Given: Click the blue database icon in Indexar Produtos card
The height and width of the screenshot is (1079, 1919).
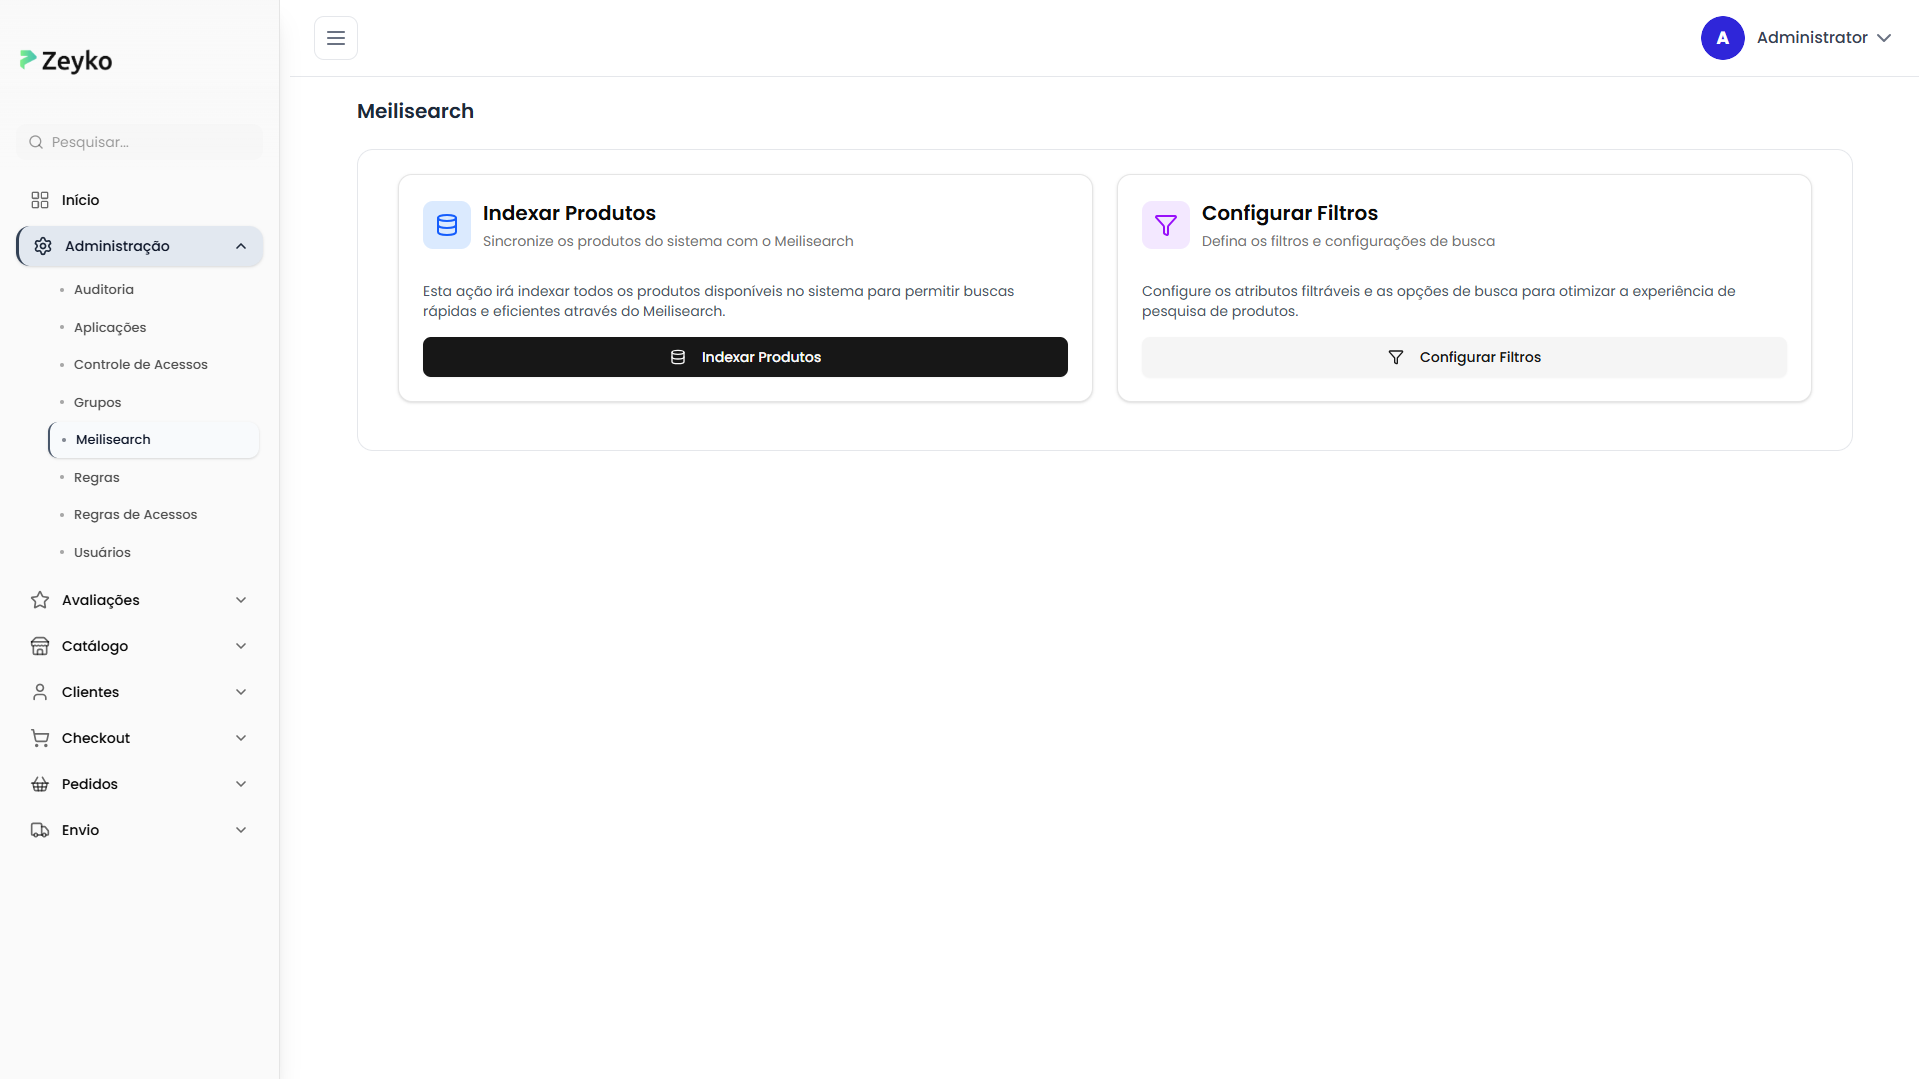Looking at the screenshot, I should 447,225.
